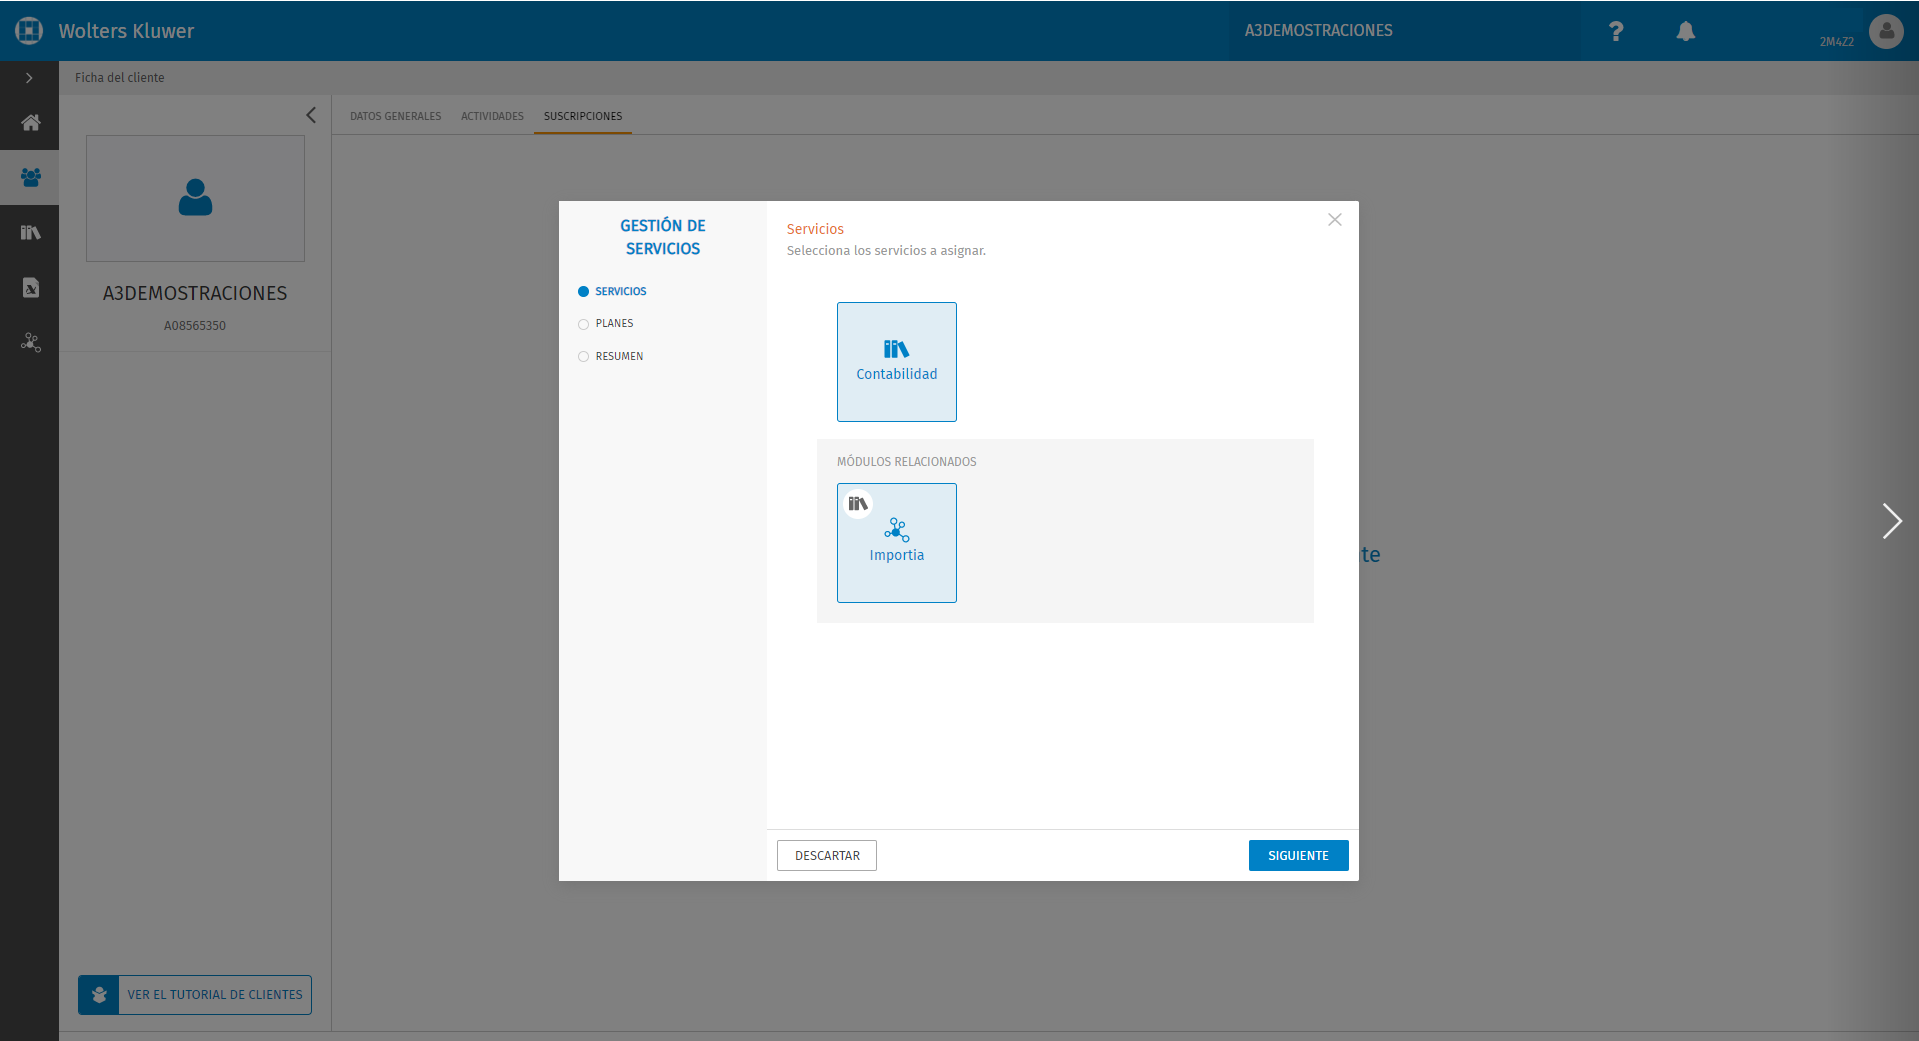Screen dimensions: 1919x1041
Task: Expand the left navigation sidebar
Action: [29, 78]
